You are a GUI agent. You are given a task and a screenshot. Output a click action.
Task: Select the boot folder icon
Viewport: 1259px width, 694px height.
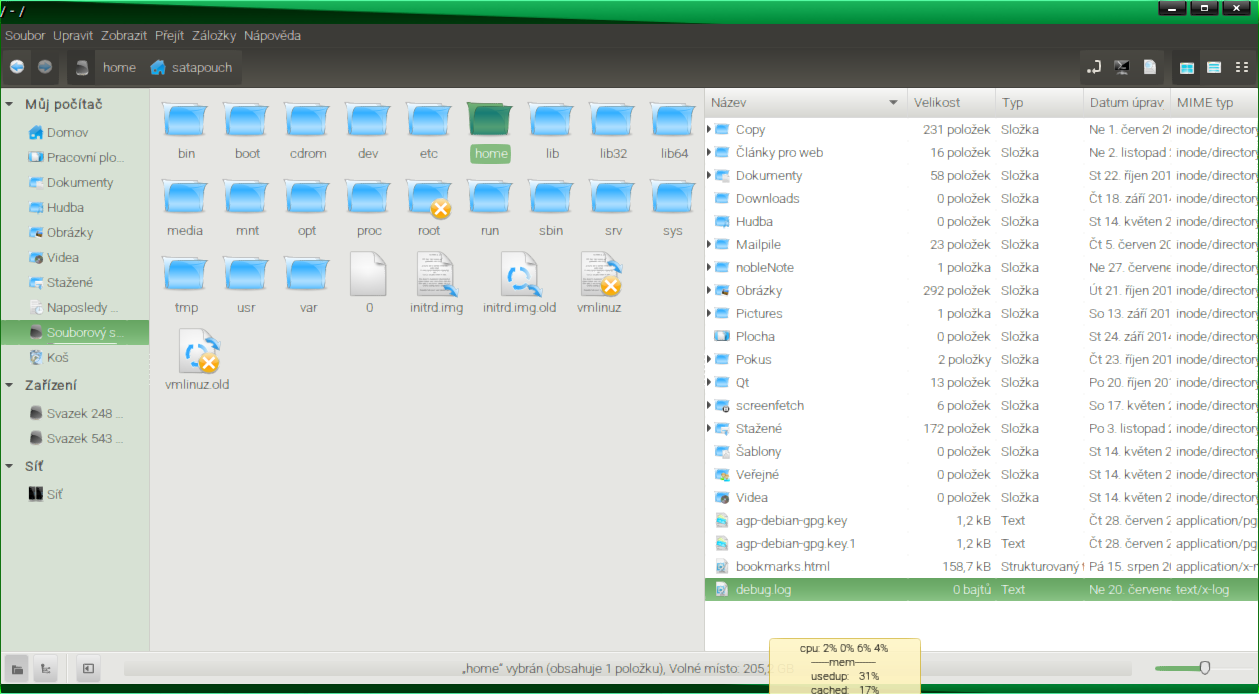pyautogui.click(x=247, y=120)
